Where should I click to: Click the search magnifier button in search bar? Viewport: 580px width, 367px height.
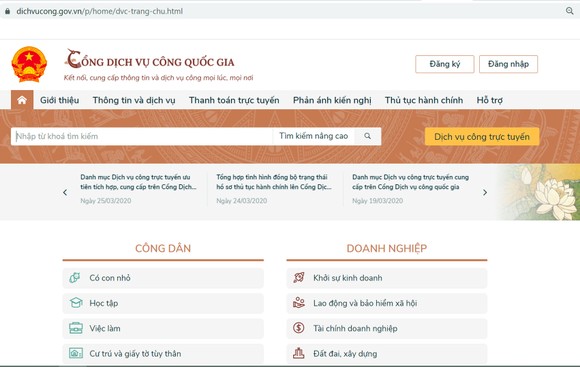click(x=367, y=136)
